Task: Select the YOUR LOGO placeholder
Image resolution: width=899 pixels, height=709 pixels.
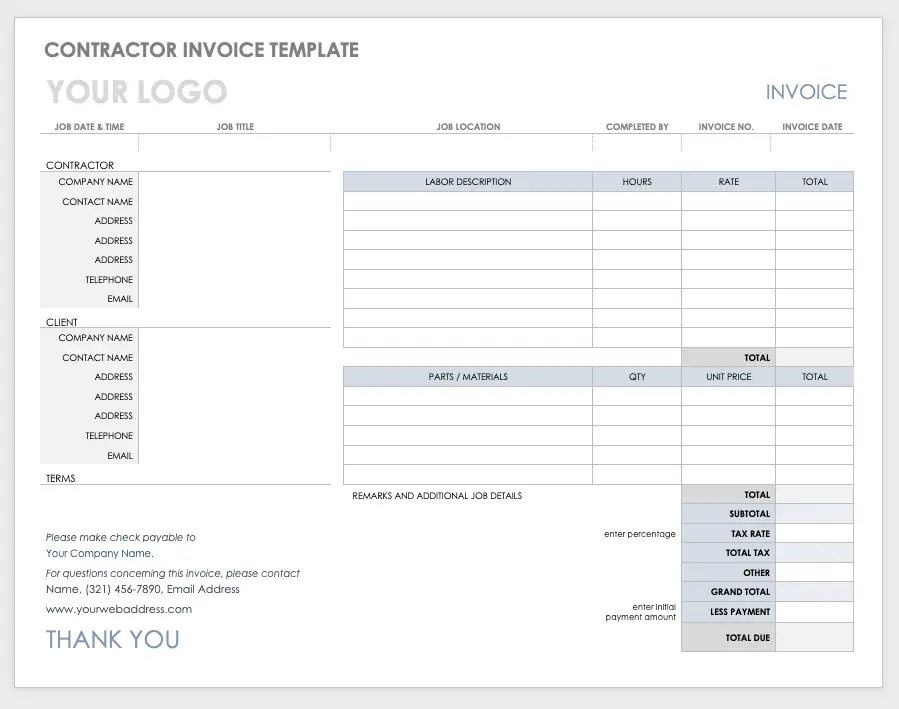Action: (136, 92)
